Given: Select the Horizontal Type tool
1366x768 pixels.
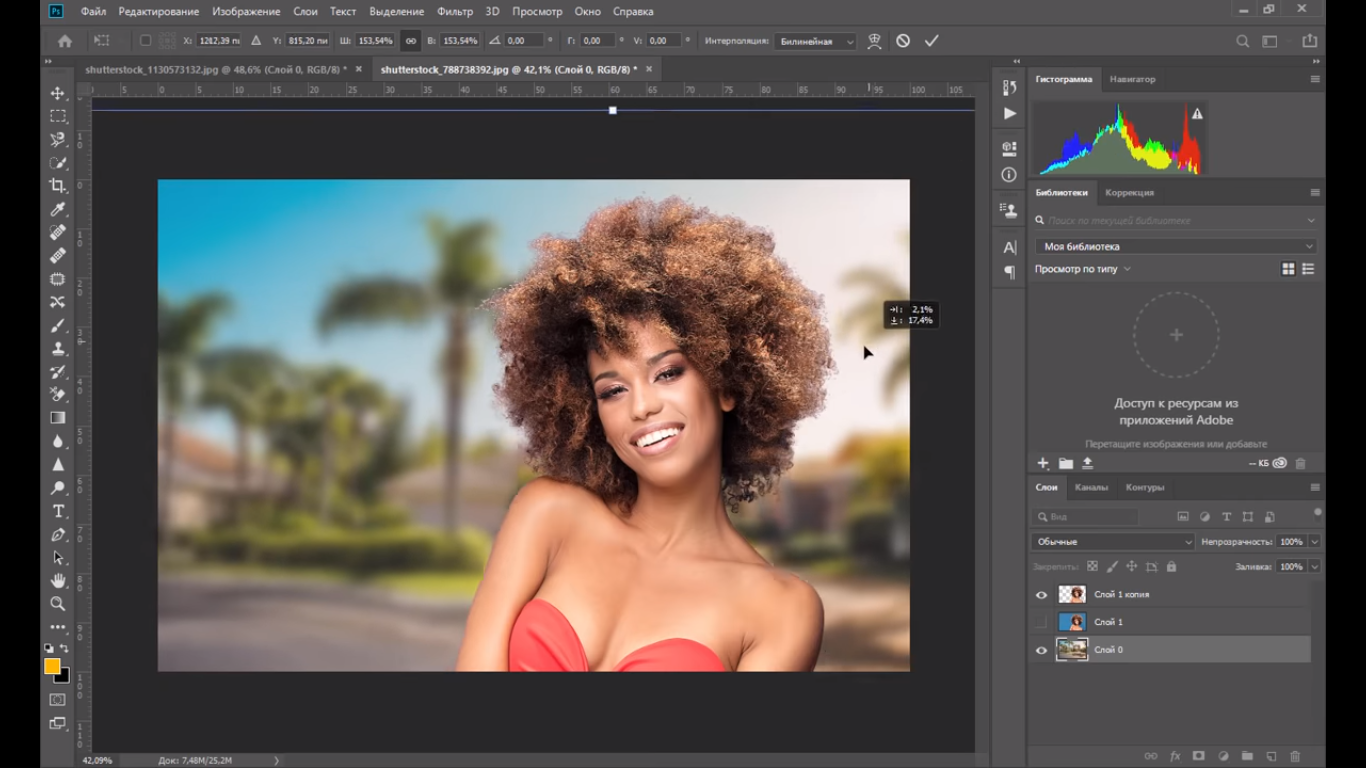Looking at the screenshot, I should click(58, 511).
